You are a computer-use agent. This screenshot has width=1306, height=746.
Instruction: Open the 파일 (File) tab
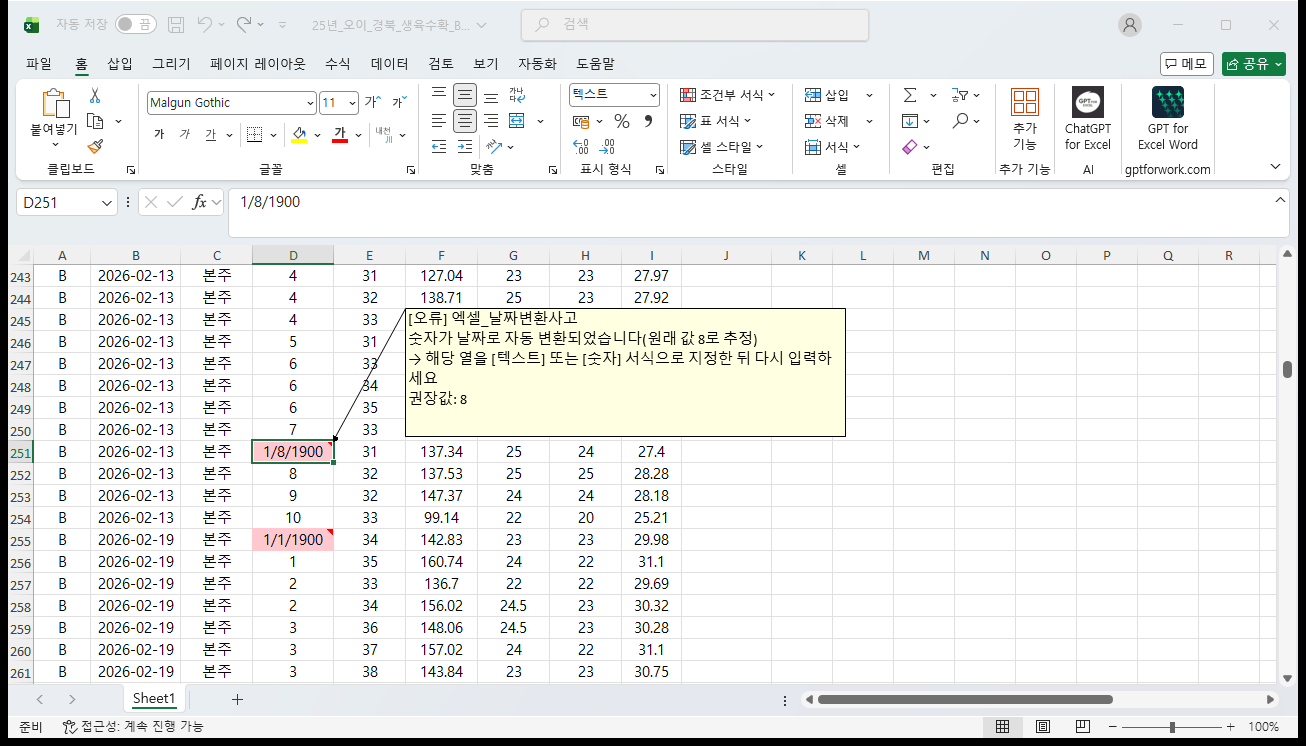[39, 63]
